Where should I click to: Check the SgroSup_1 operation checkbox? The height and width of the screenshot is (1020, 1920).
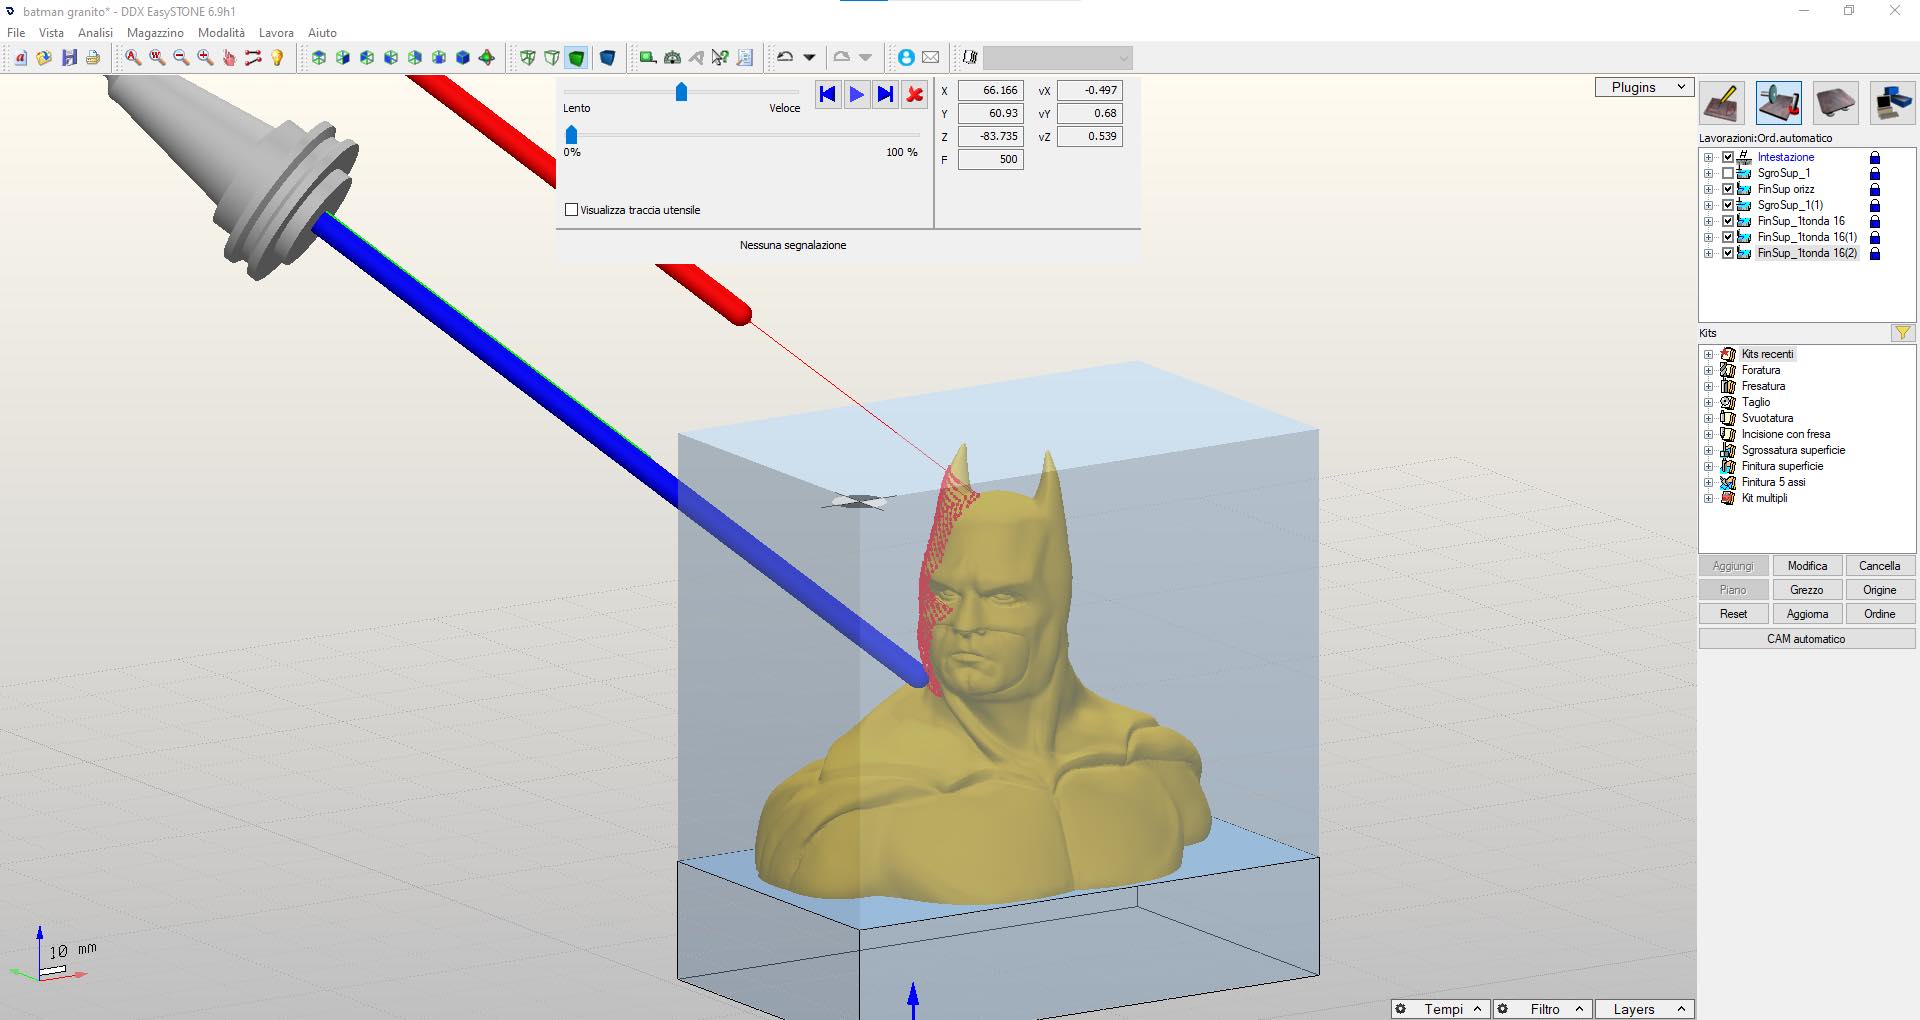tap(1728, 173)
